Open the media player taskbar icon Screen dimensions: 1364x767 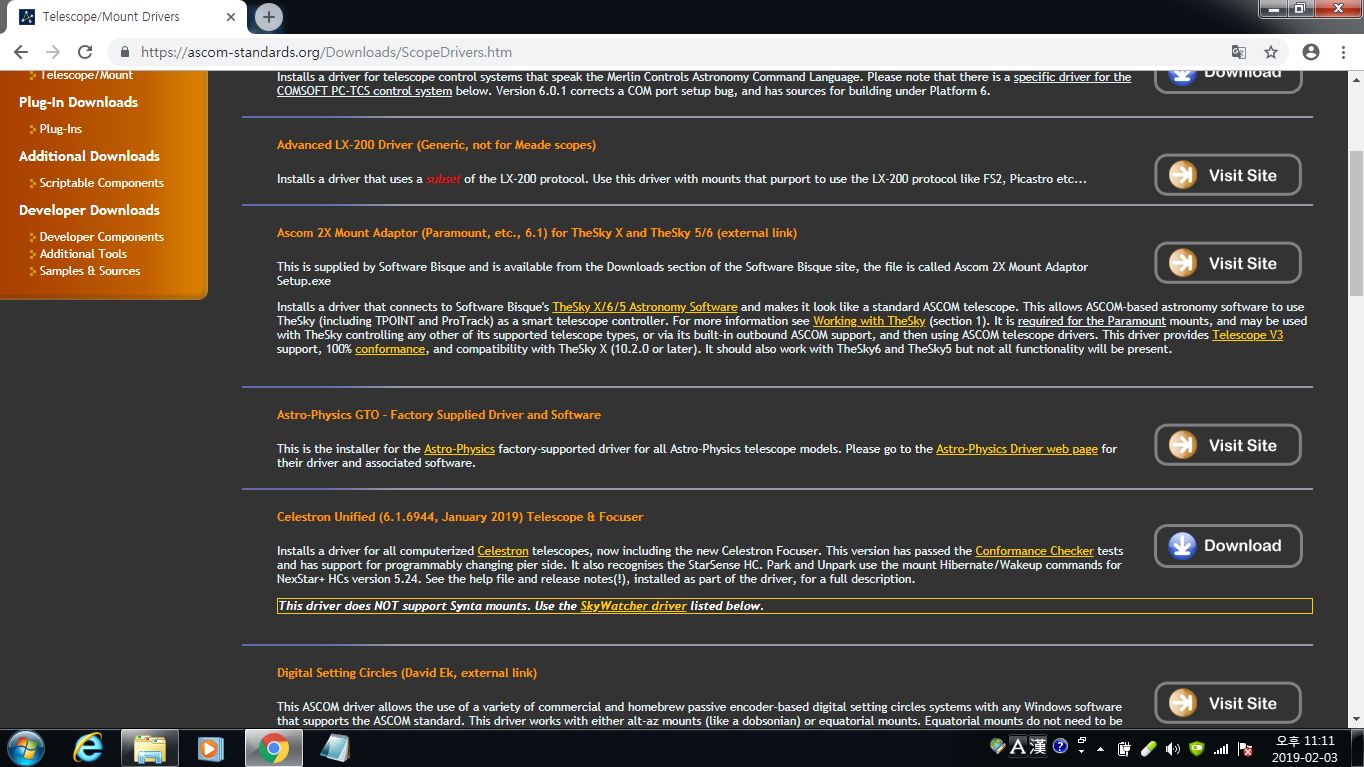point(211,748)
